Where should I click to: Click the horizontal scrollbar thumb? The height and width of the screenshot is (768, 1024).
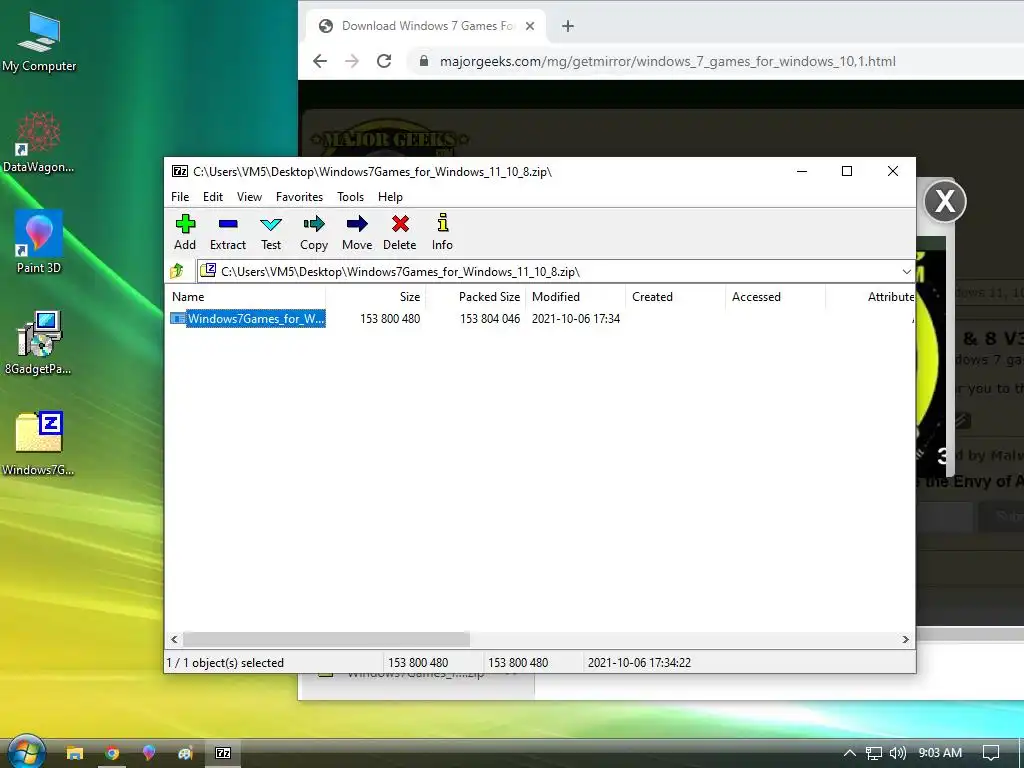(x=326, y=639)
